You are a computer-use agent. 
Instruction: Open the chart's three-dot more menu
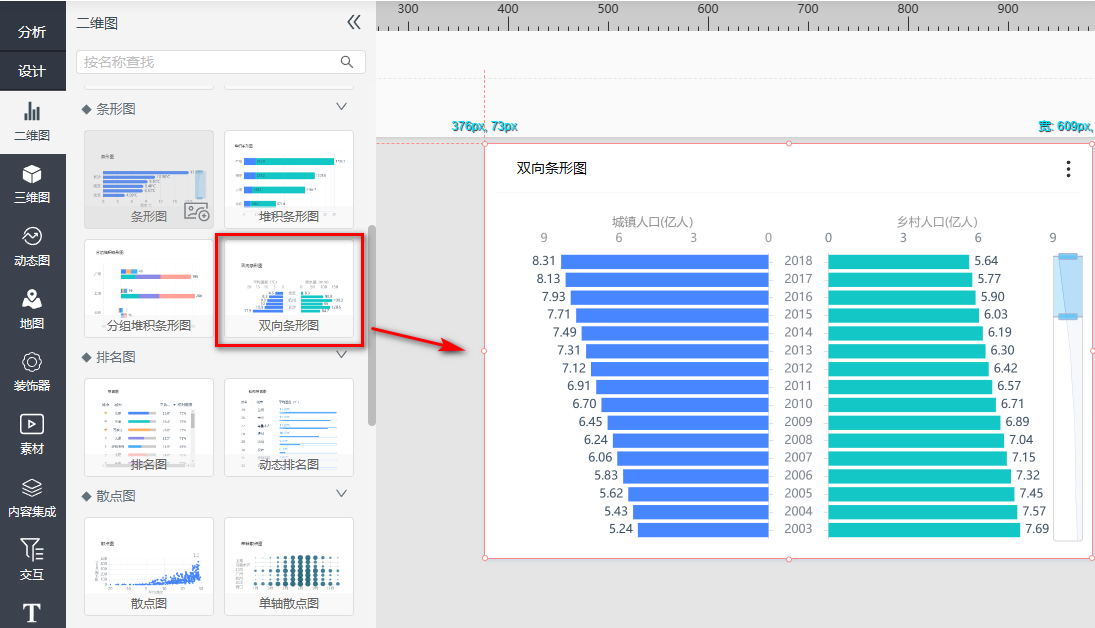pos(1068,169)
